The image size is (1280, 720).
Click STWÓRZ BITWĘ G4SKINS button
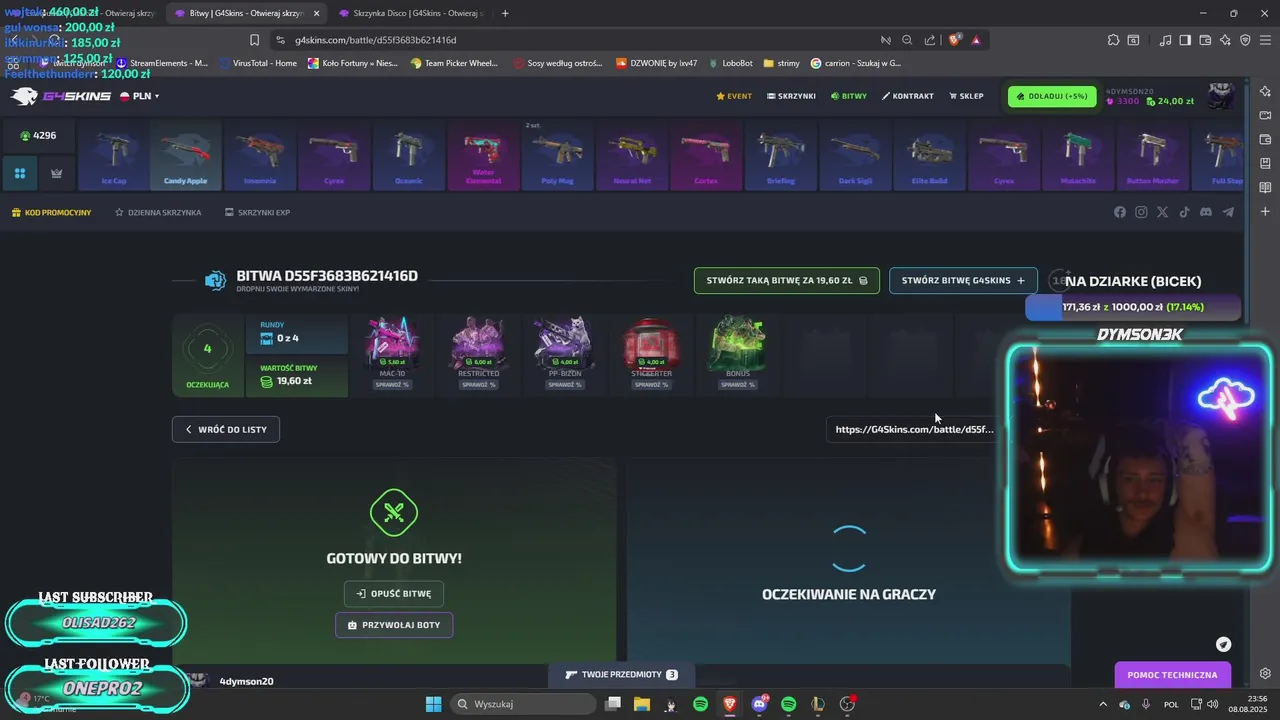click(x=963, y=281)
